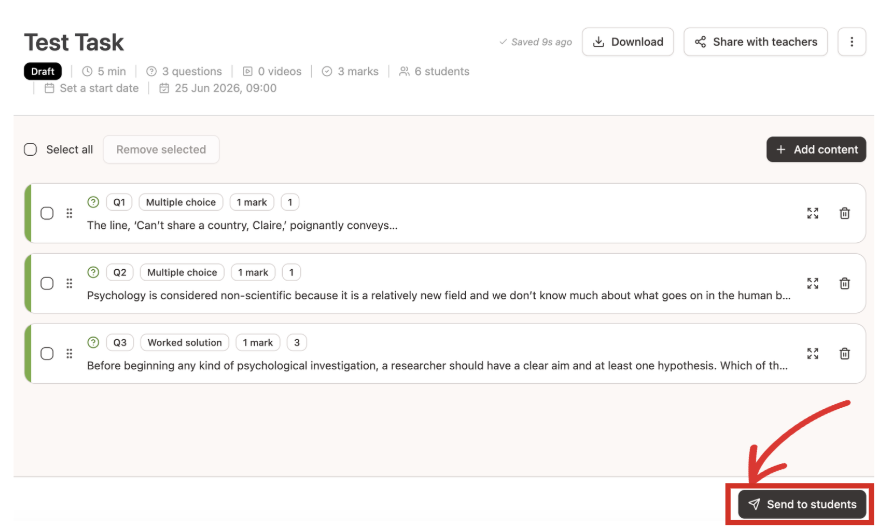Expand question Q3 to full view

coord(813,354)
